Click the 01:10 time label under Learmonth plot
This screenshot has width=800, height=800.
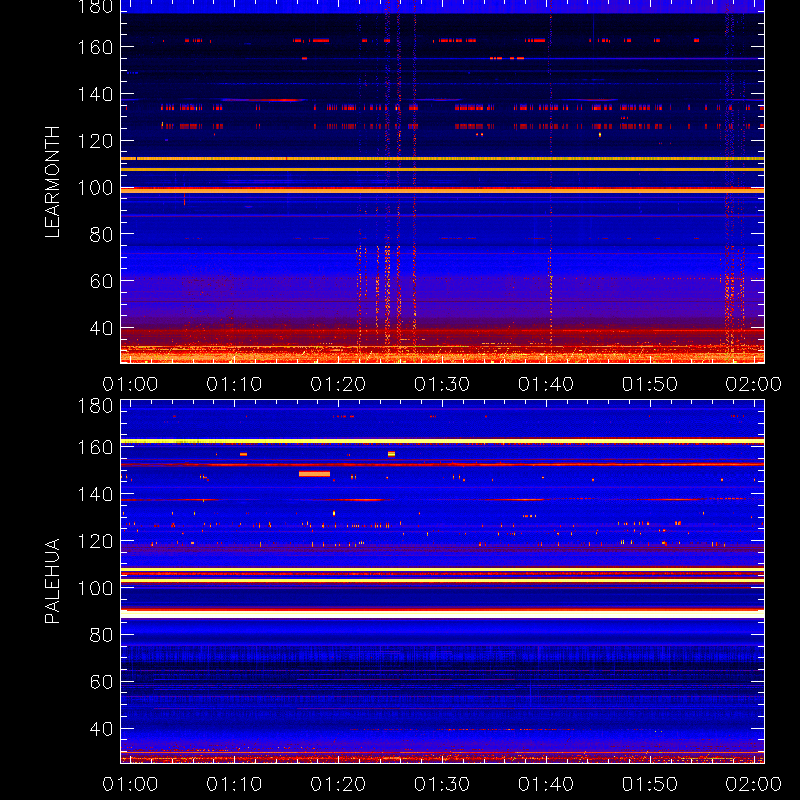click(x=234, y=384)
